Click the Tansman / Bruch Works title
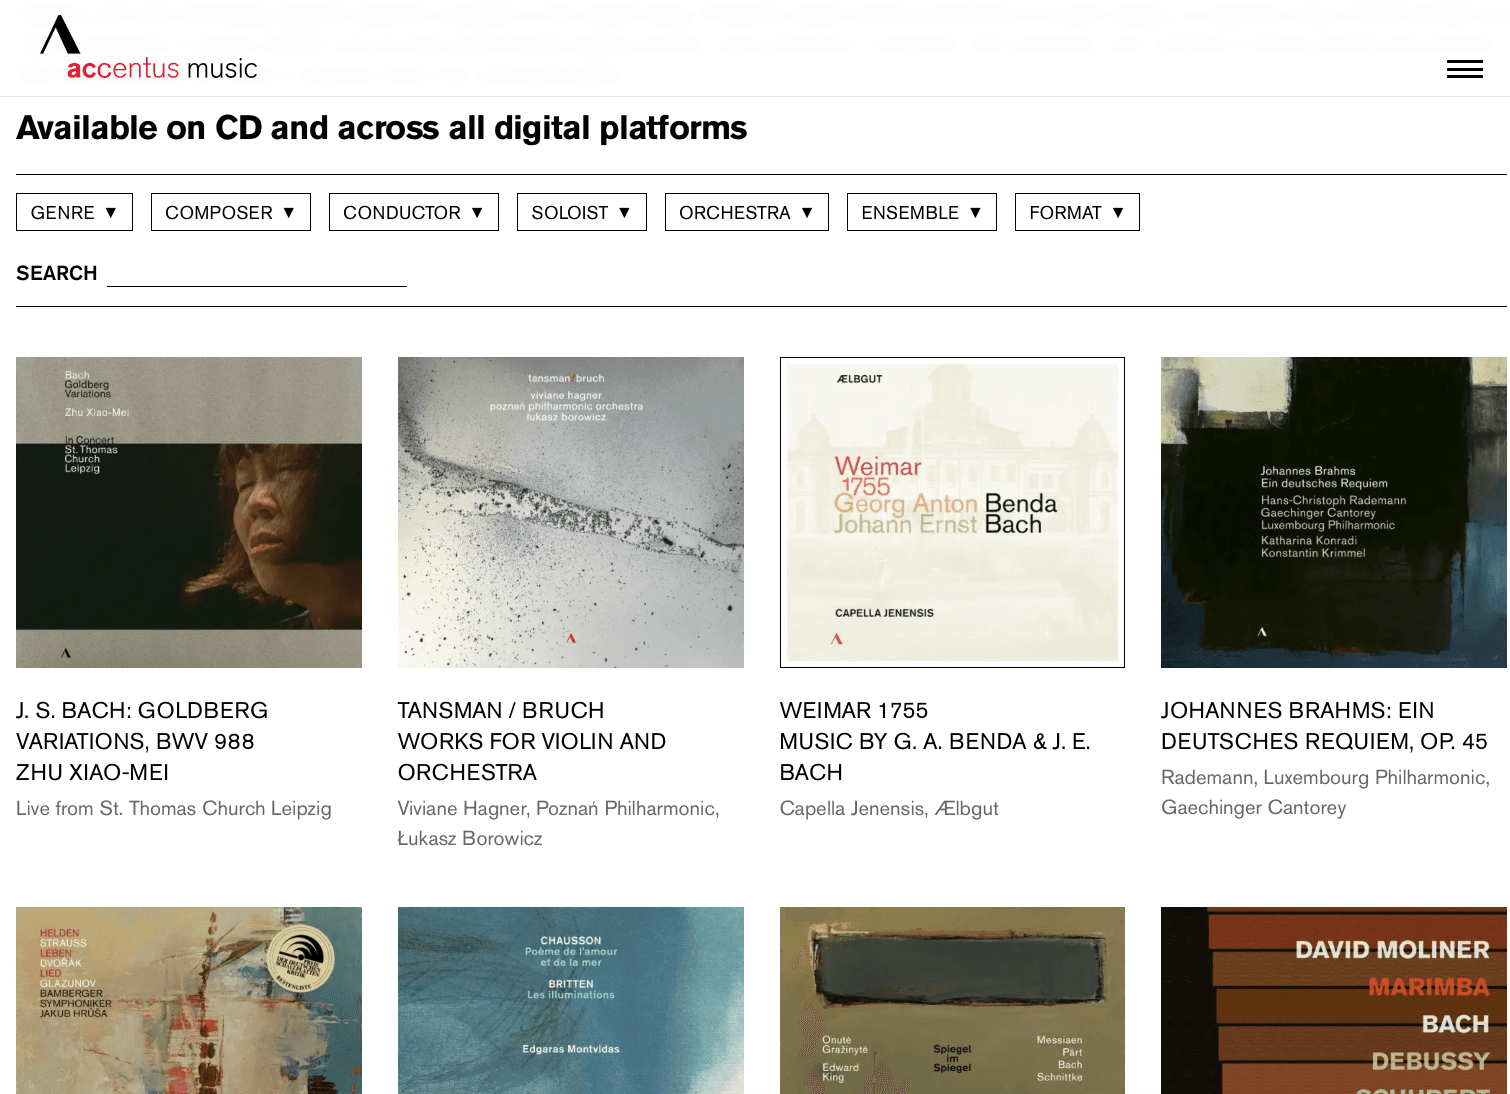Image resolution: width=1510 pixels, height=1094 pixels. 532,741
